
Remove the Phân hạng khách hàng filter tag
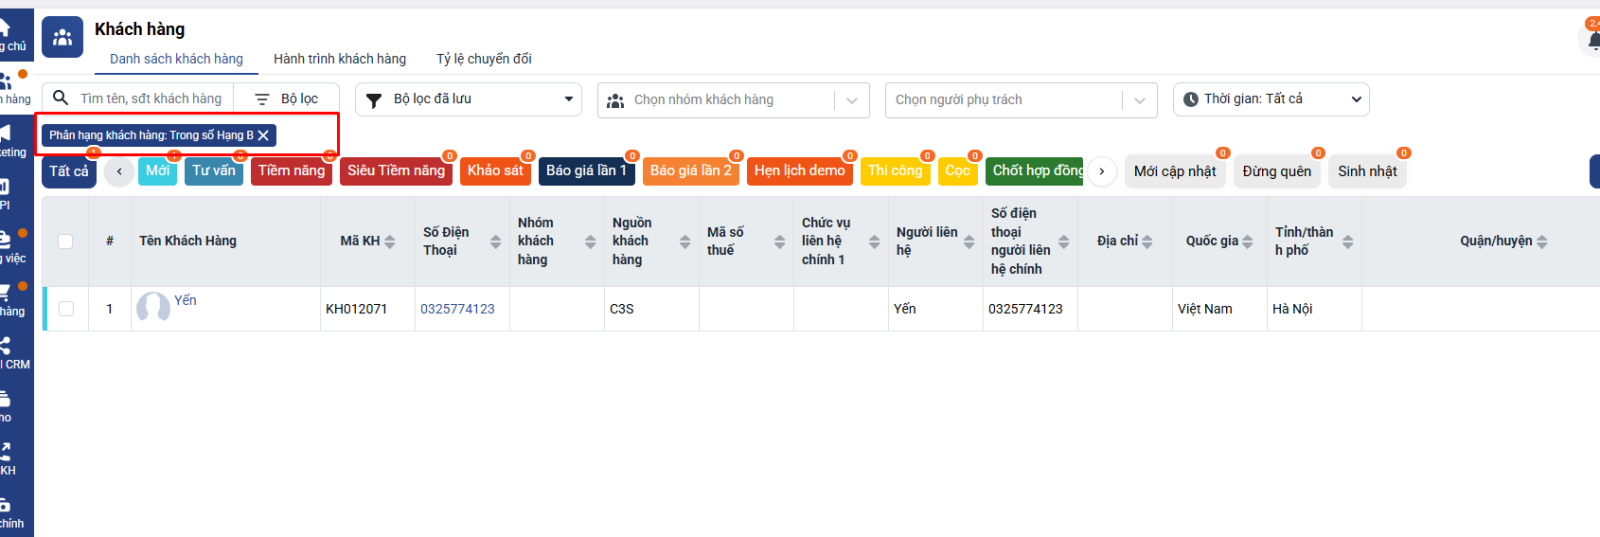click(264, 135)
